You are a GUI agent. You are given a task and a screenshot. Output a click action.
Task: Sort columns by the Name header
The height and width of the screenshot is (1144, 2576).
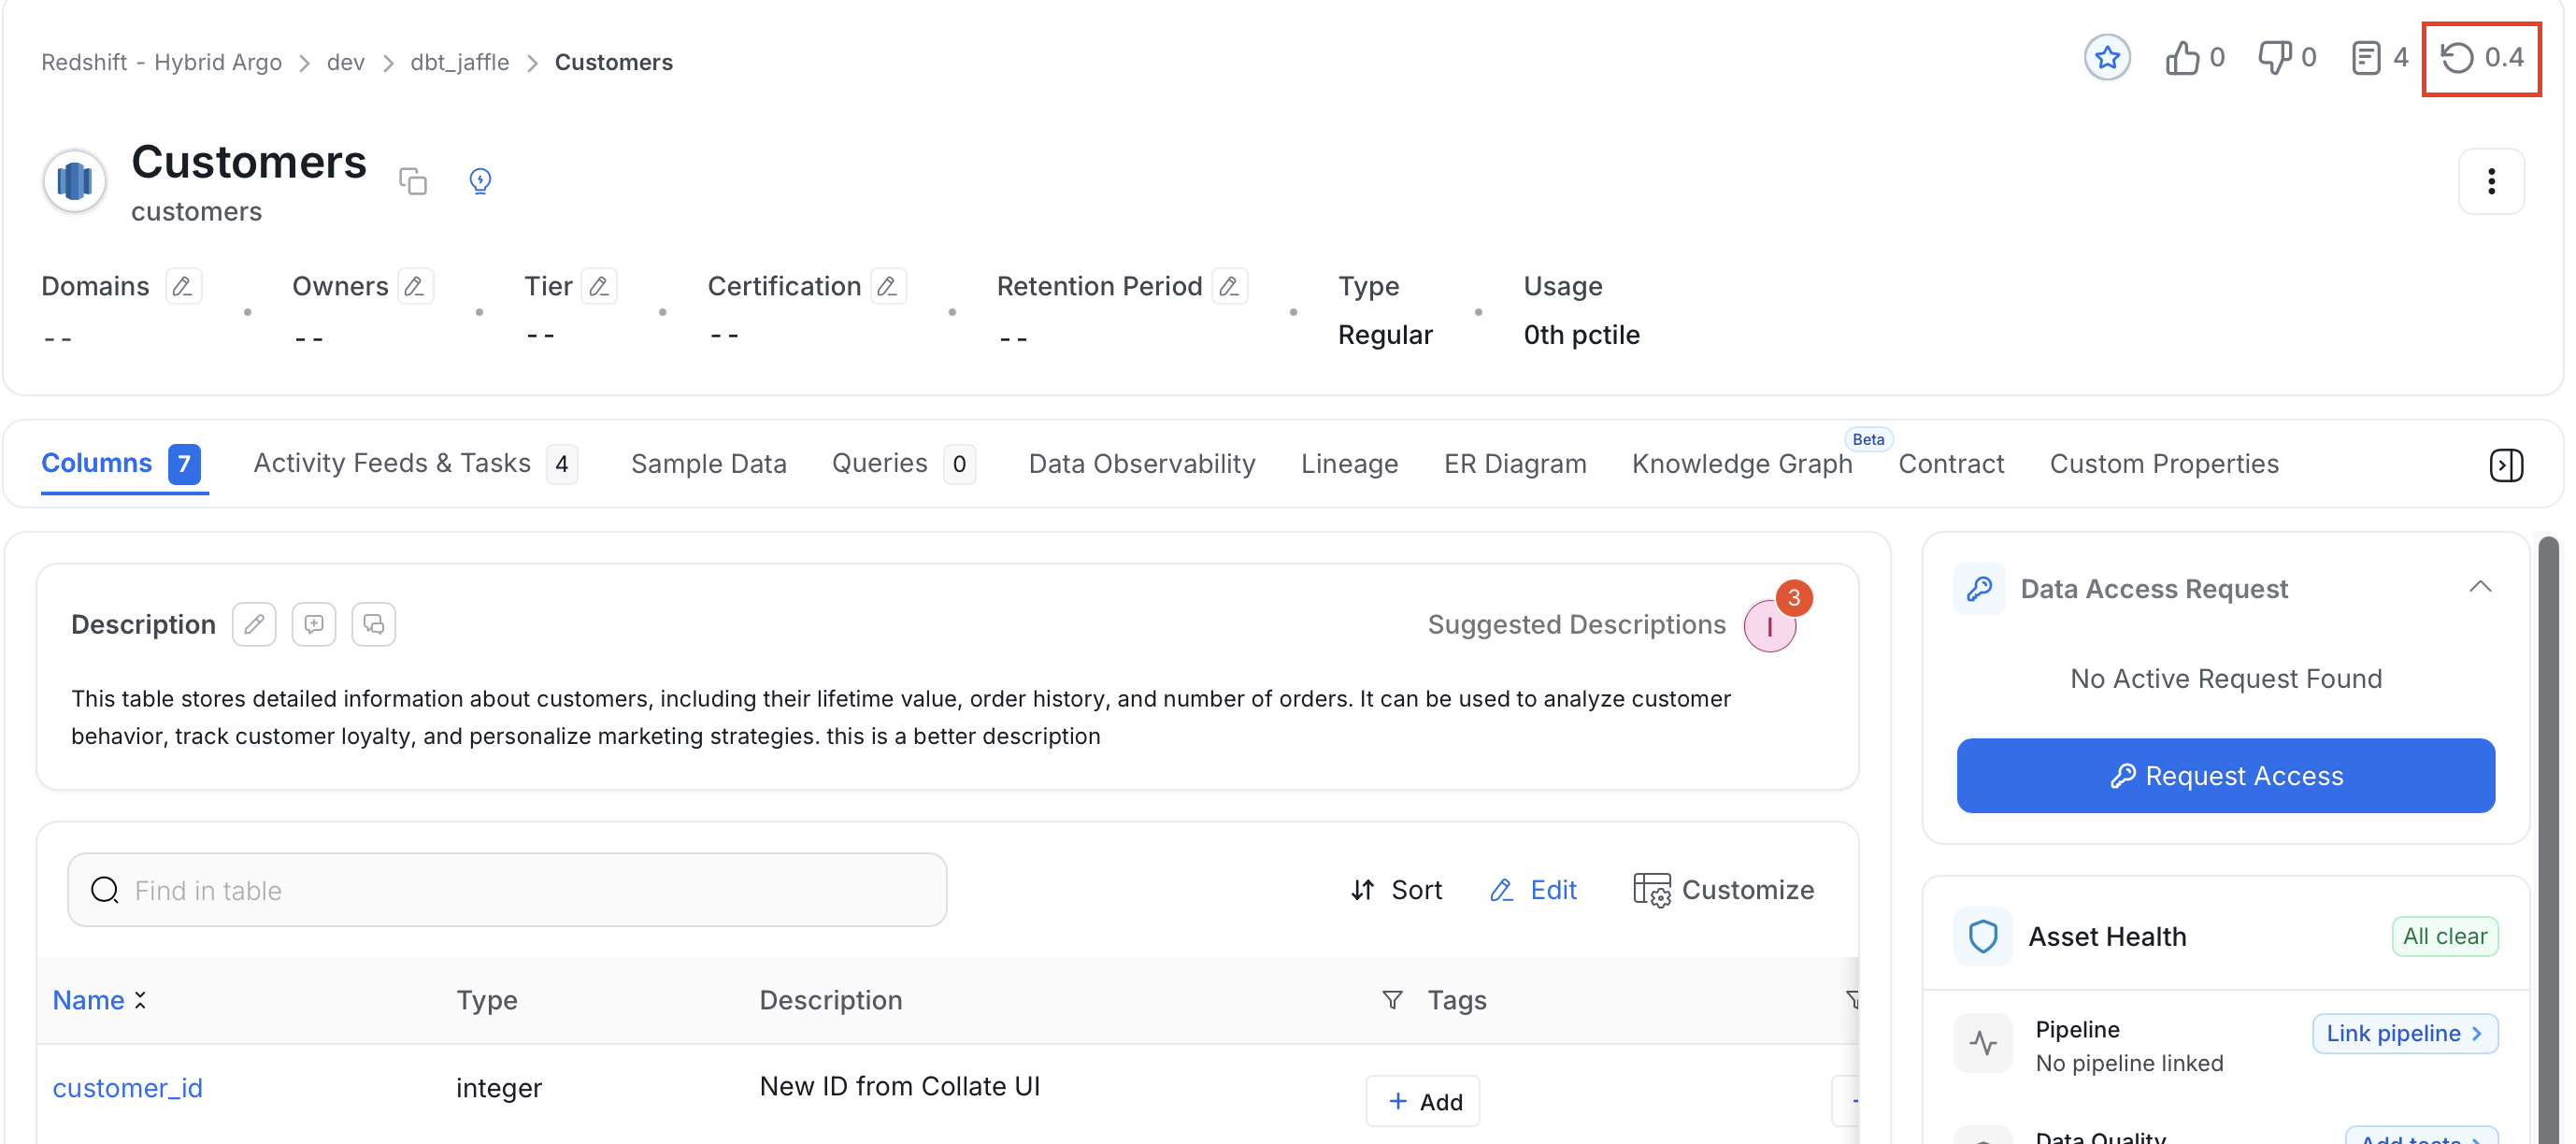[x=99, y=1000]
